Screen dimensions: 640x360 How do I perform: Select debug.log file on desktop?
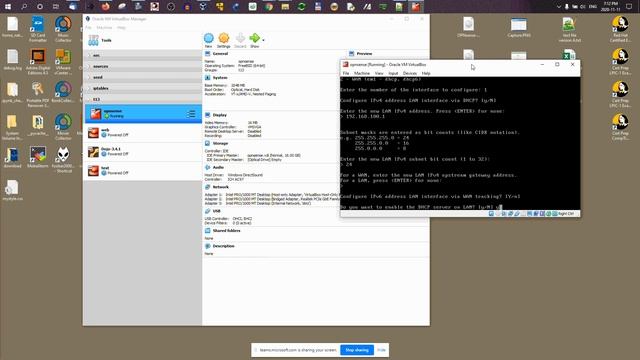(12, 59)
